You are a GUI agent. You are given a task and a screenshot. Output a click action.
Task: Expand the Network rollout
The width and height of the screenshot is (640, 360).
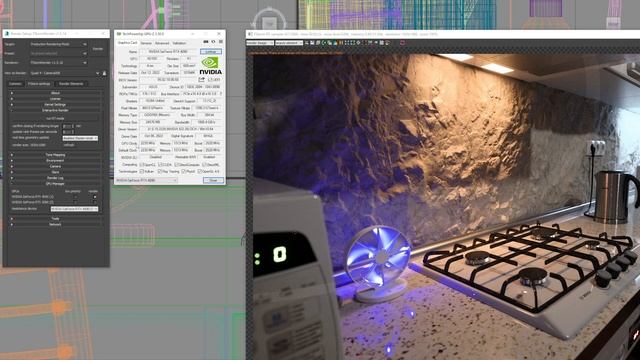click(56, 224)
